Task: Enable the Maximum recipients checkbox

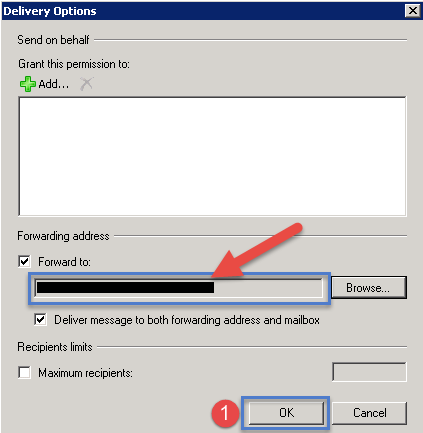Action: pyautogui.click(x=24, y=372)
